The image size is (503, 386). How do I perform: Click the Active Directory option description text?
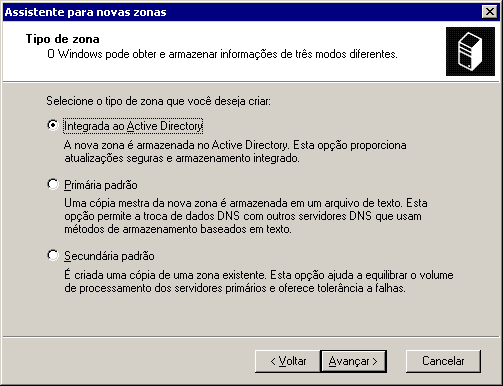click(235, 152)
